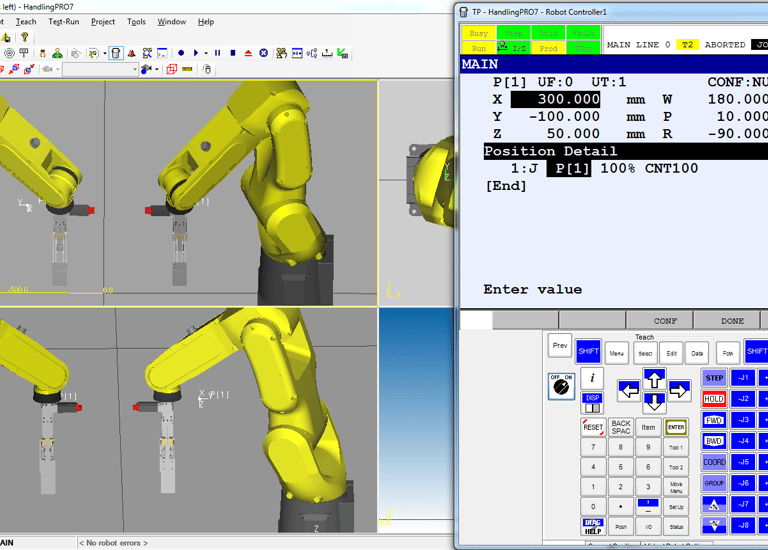Screen dimensions: 768x550
Task: Click the i info key on pendant
Action: click(592, 378)
